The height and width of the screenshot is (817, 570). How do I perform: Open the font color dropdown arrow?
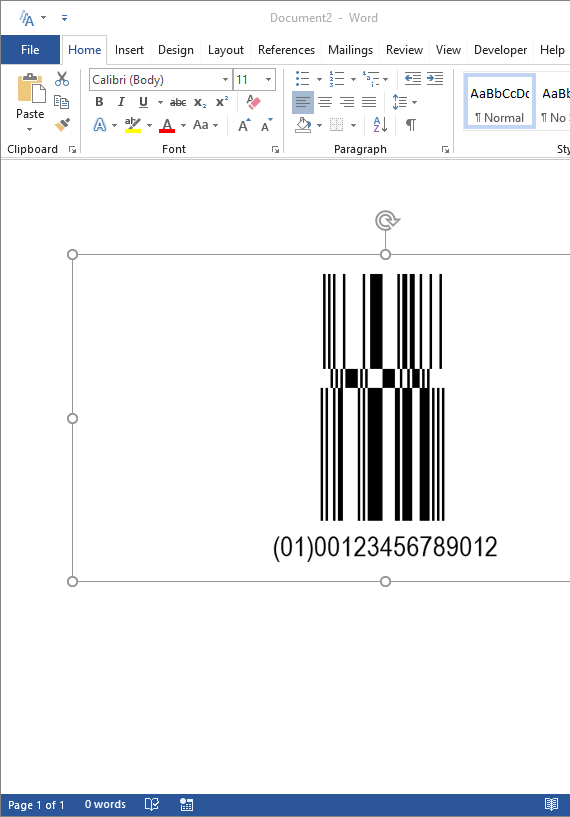click(x=183, y=126)
